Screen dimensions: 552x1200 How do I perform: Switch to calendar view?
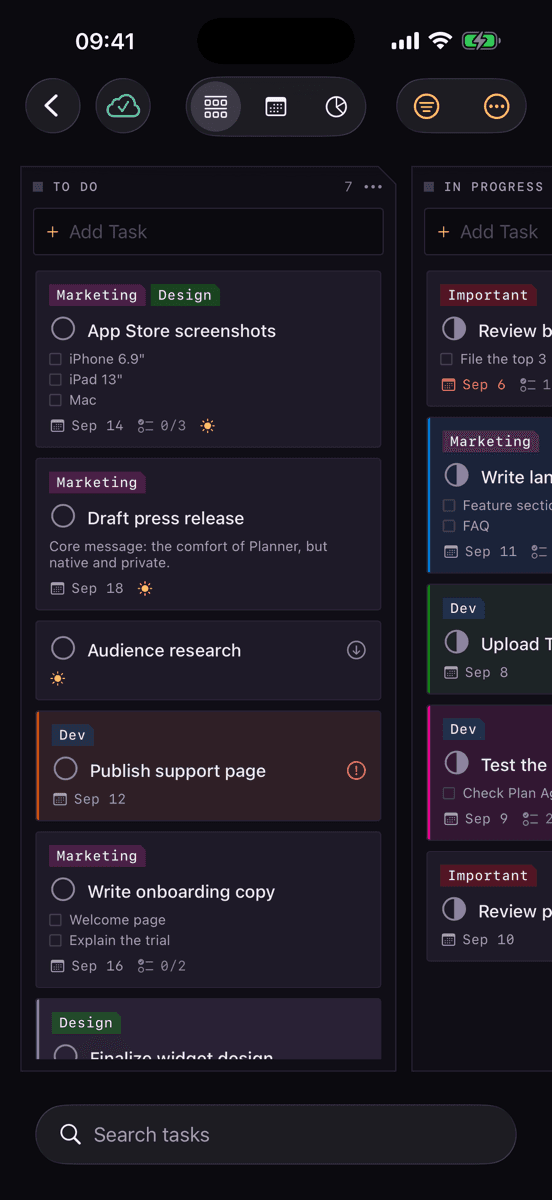pyautogui.click(x=276, y=107)
